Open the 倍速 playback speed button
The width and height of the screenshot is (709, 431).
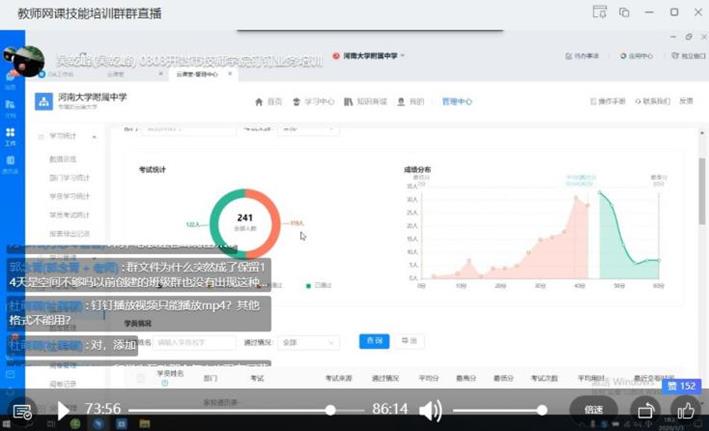coord(593,410)
